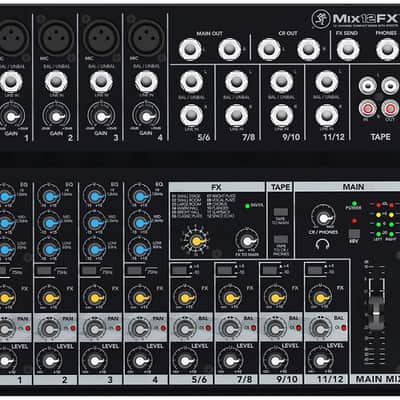Viewport: 400px width, 400px height.
Task: Click the channel 4 yellow FX knob
Action: (x=140, y=298)
